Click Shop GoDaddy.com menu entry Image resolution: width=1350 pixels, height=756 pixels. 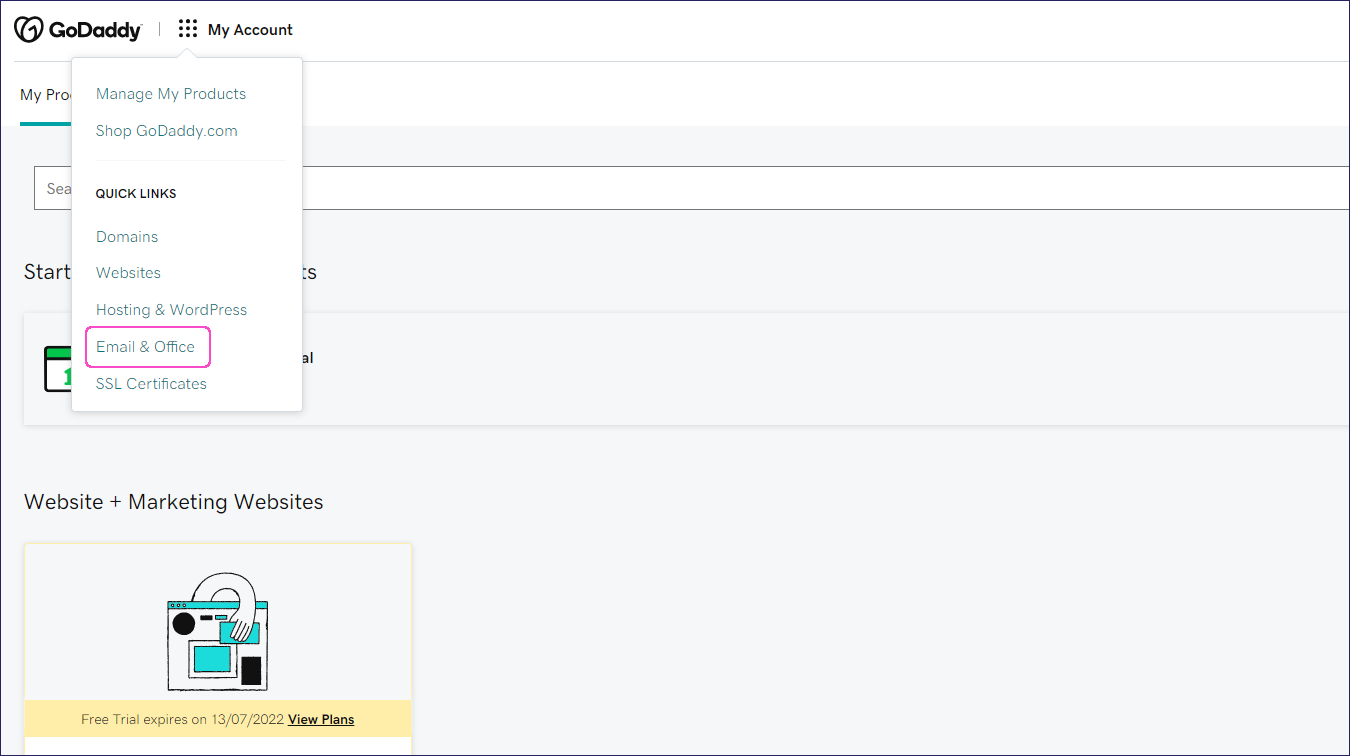tap(166, 130)
